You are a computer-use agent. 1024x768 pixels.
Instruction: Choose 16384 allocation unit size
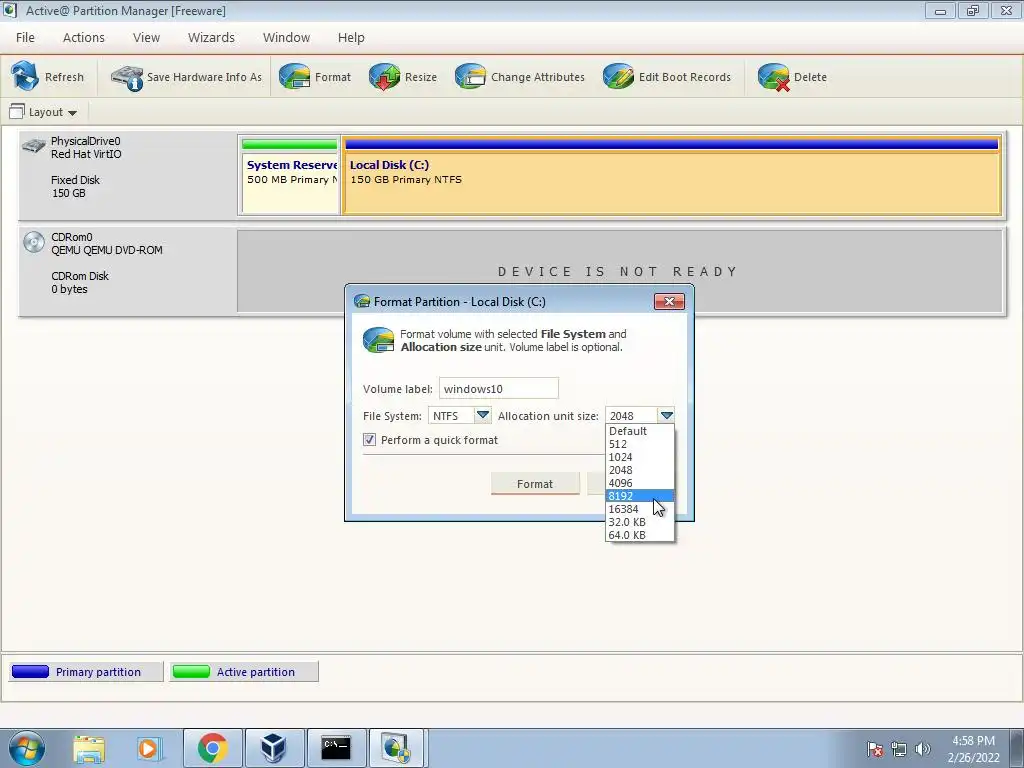click(639, 509)
